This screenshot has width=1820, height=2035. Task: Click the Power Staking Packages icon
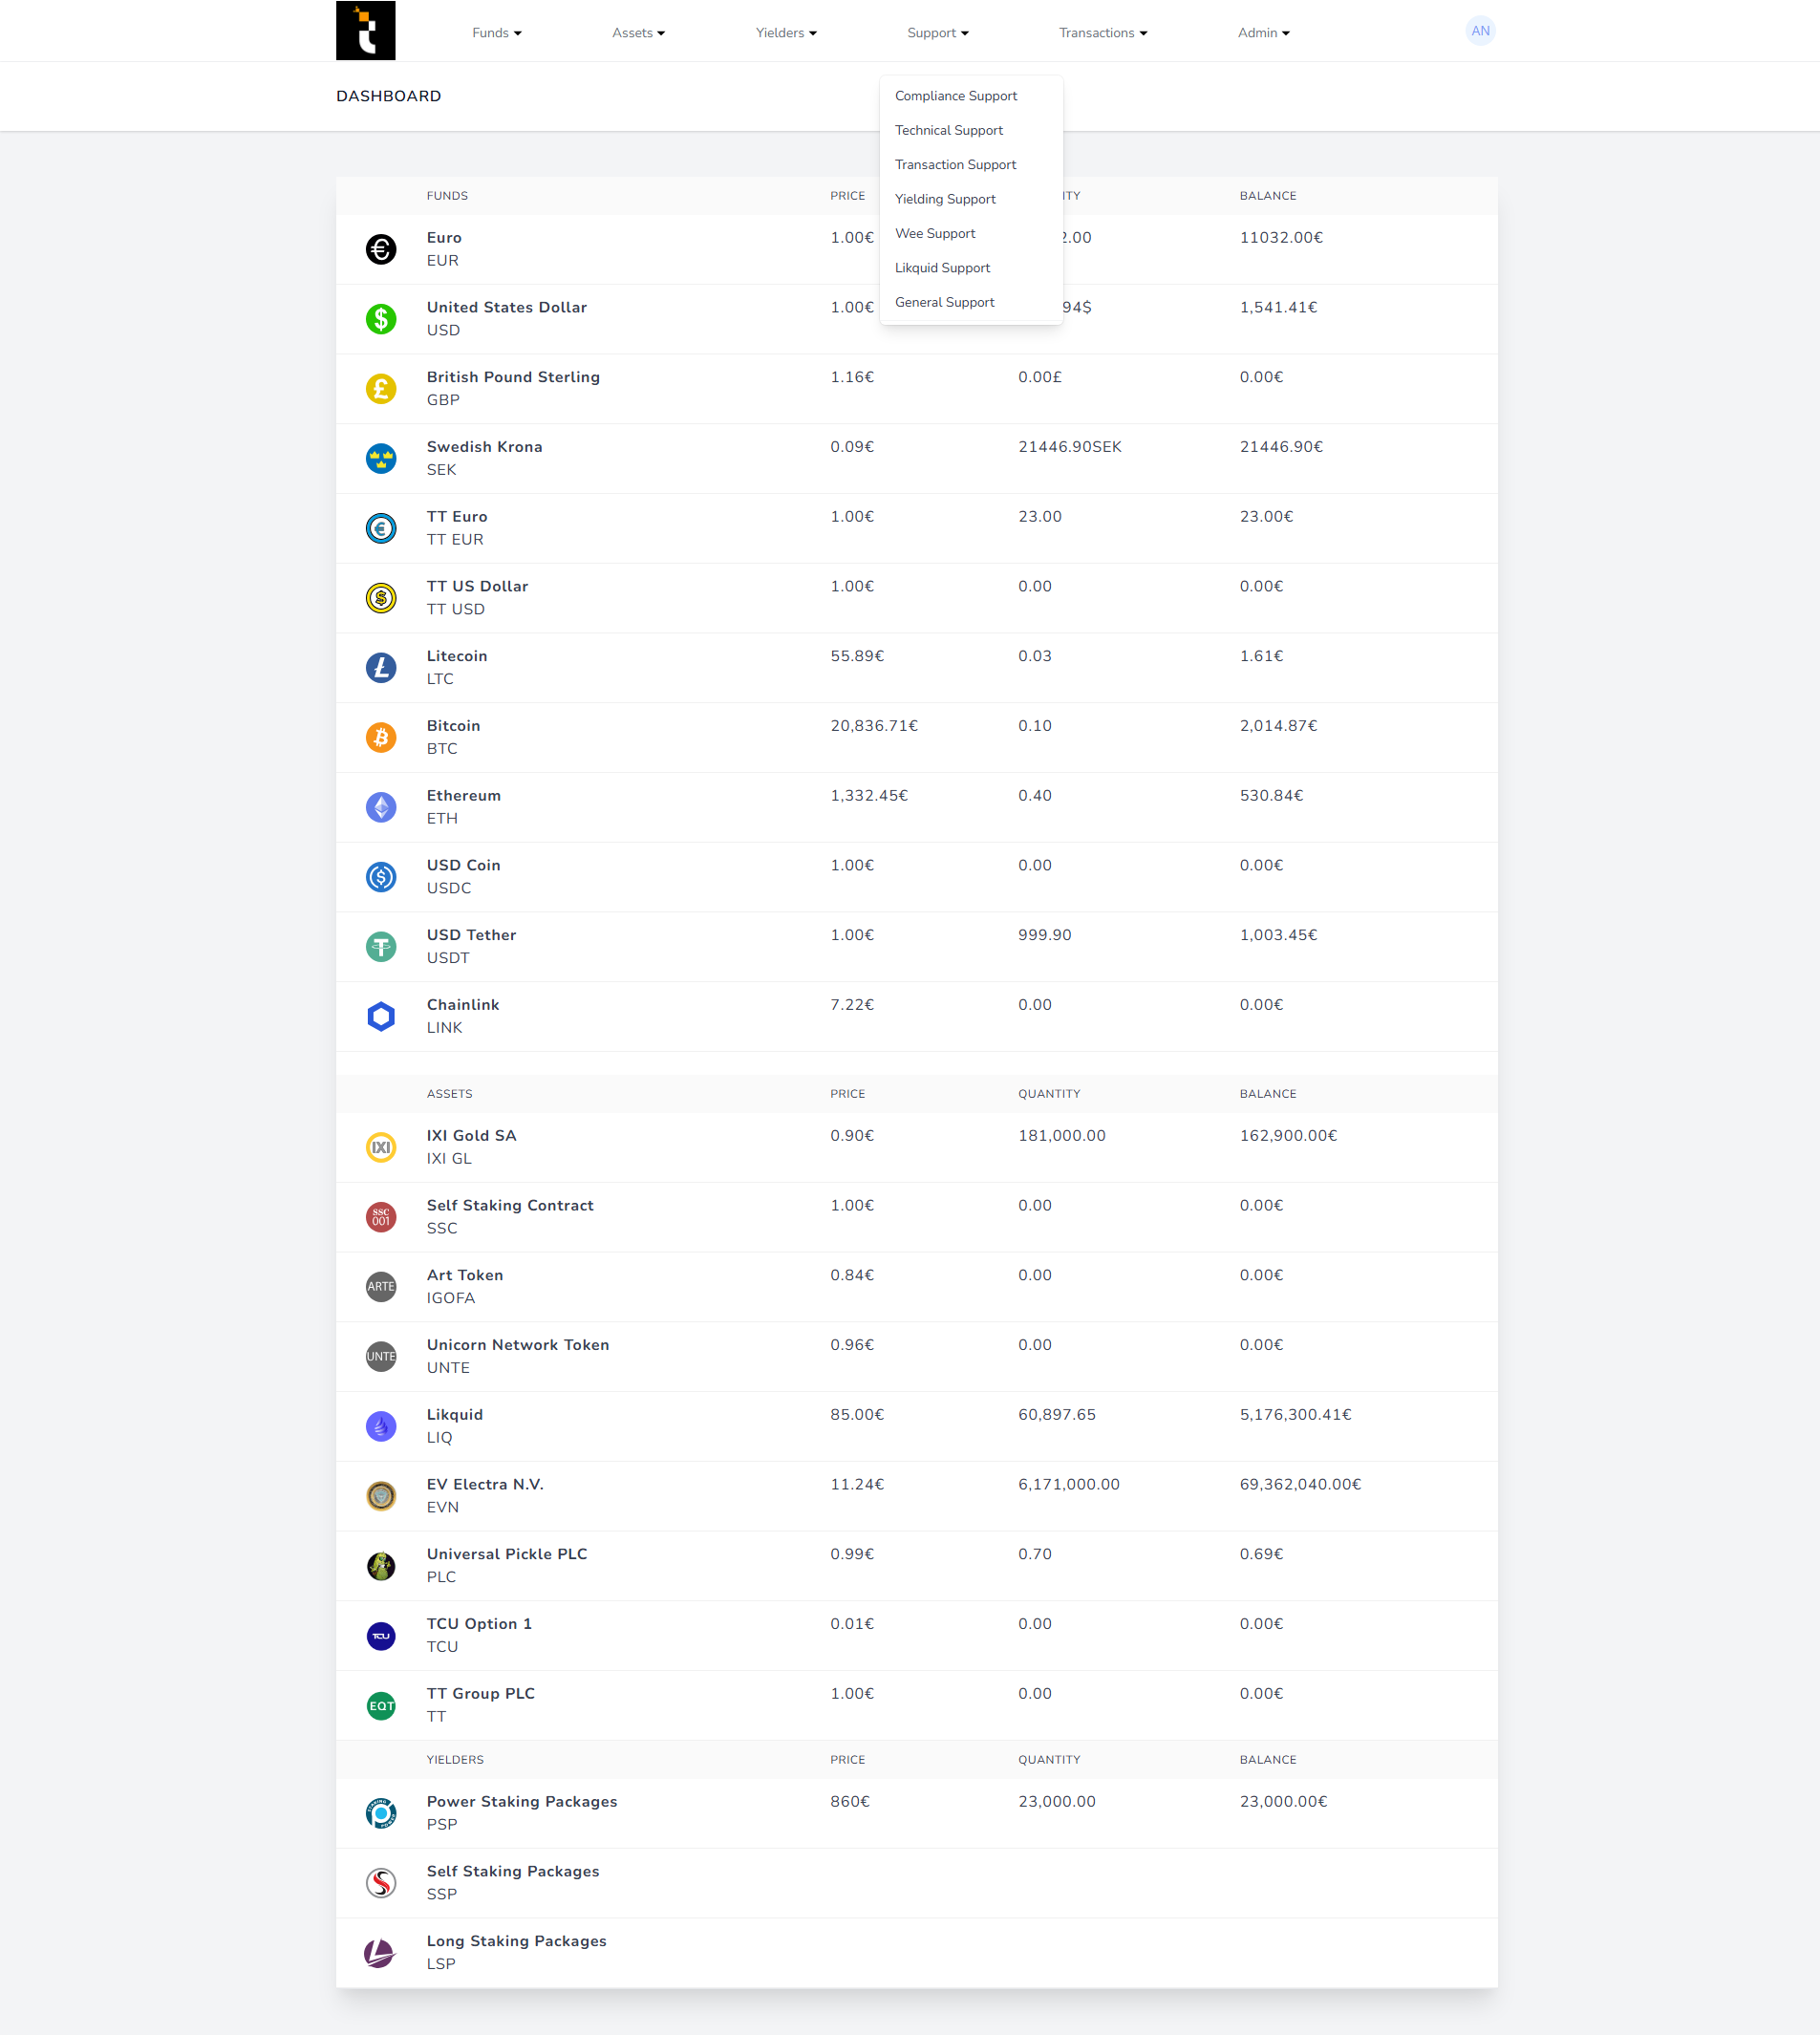click(381, 1814)
